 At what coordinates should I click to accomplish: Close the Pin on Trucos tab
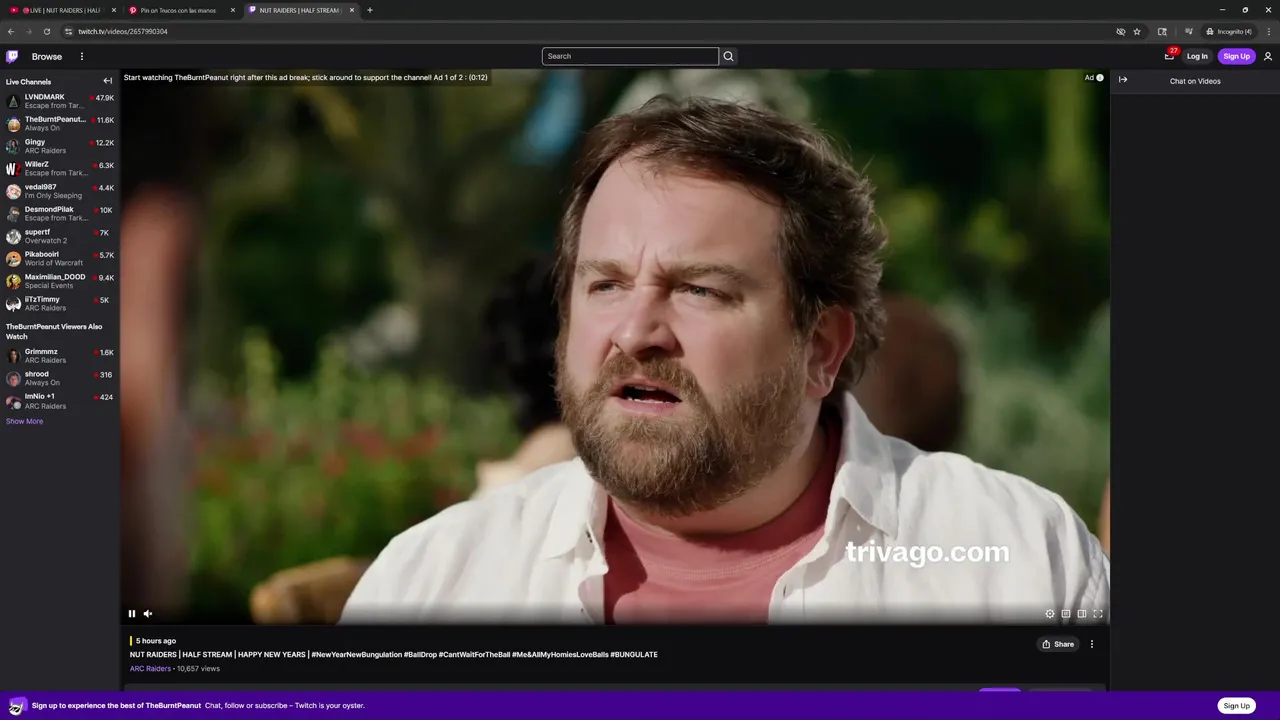coord(233,10)
